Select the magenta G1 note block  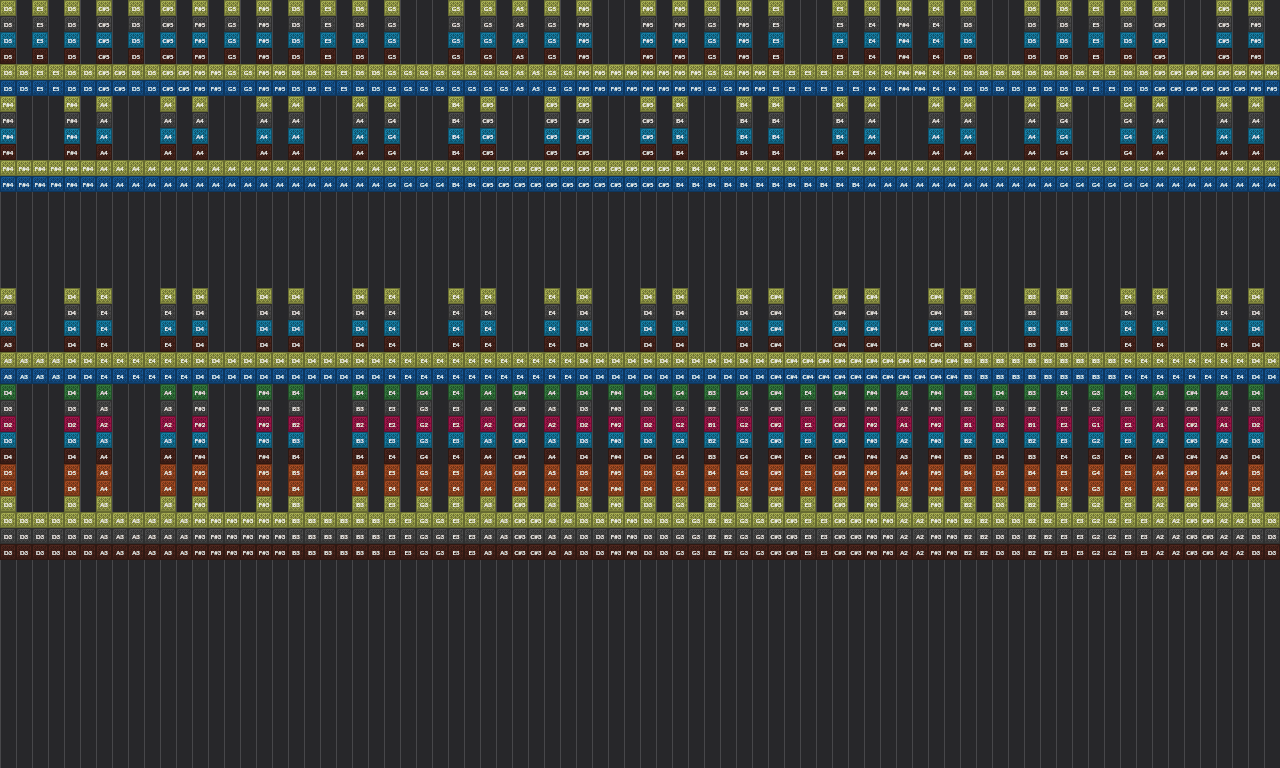(x=1096, y=424)
